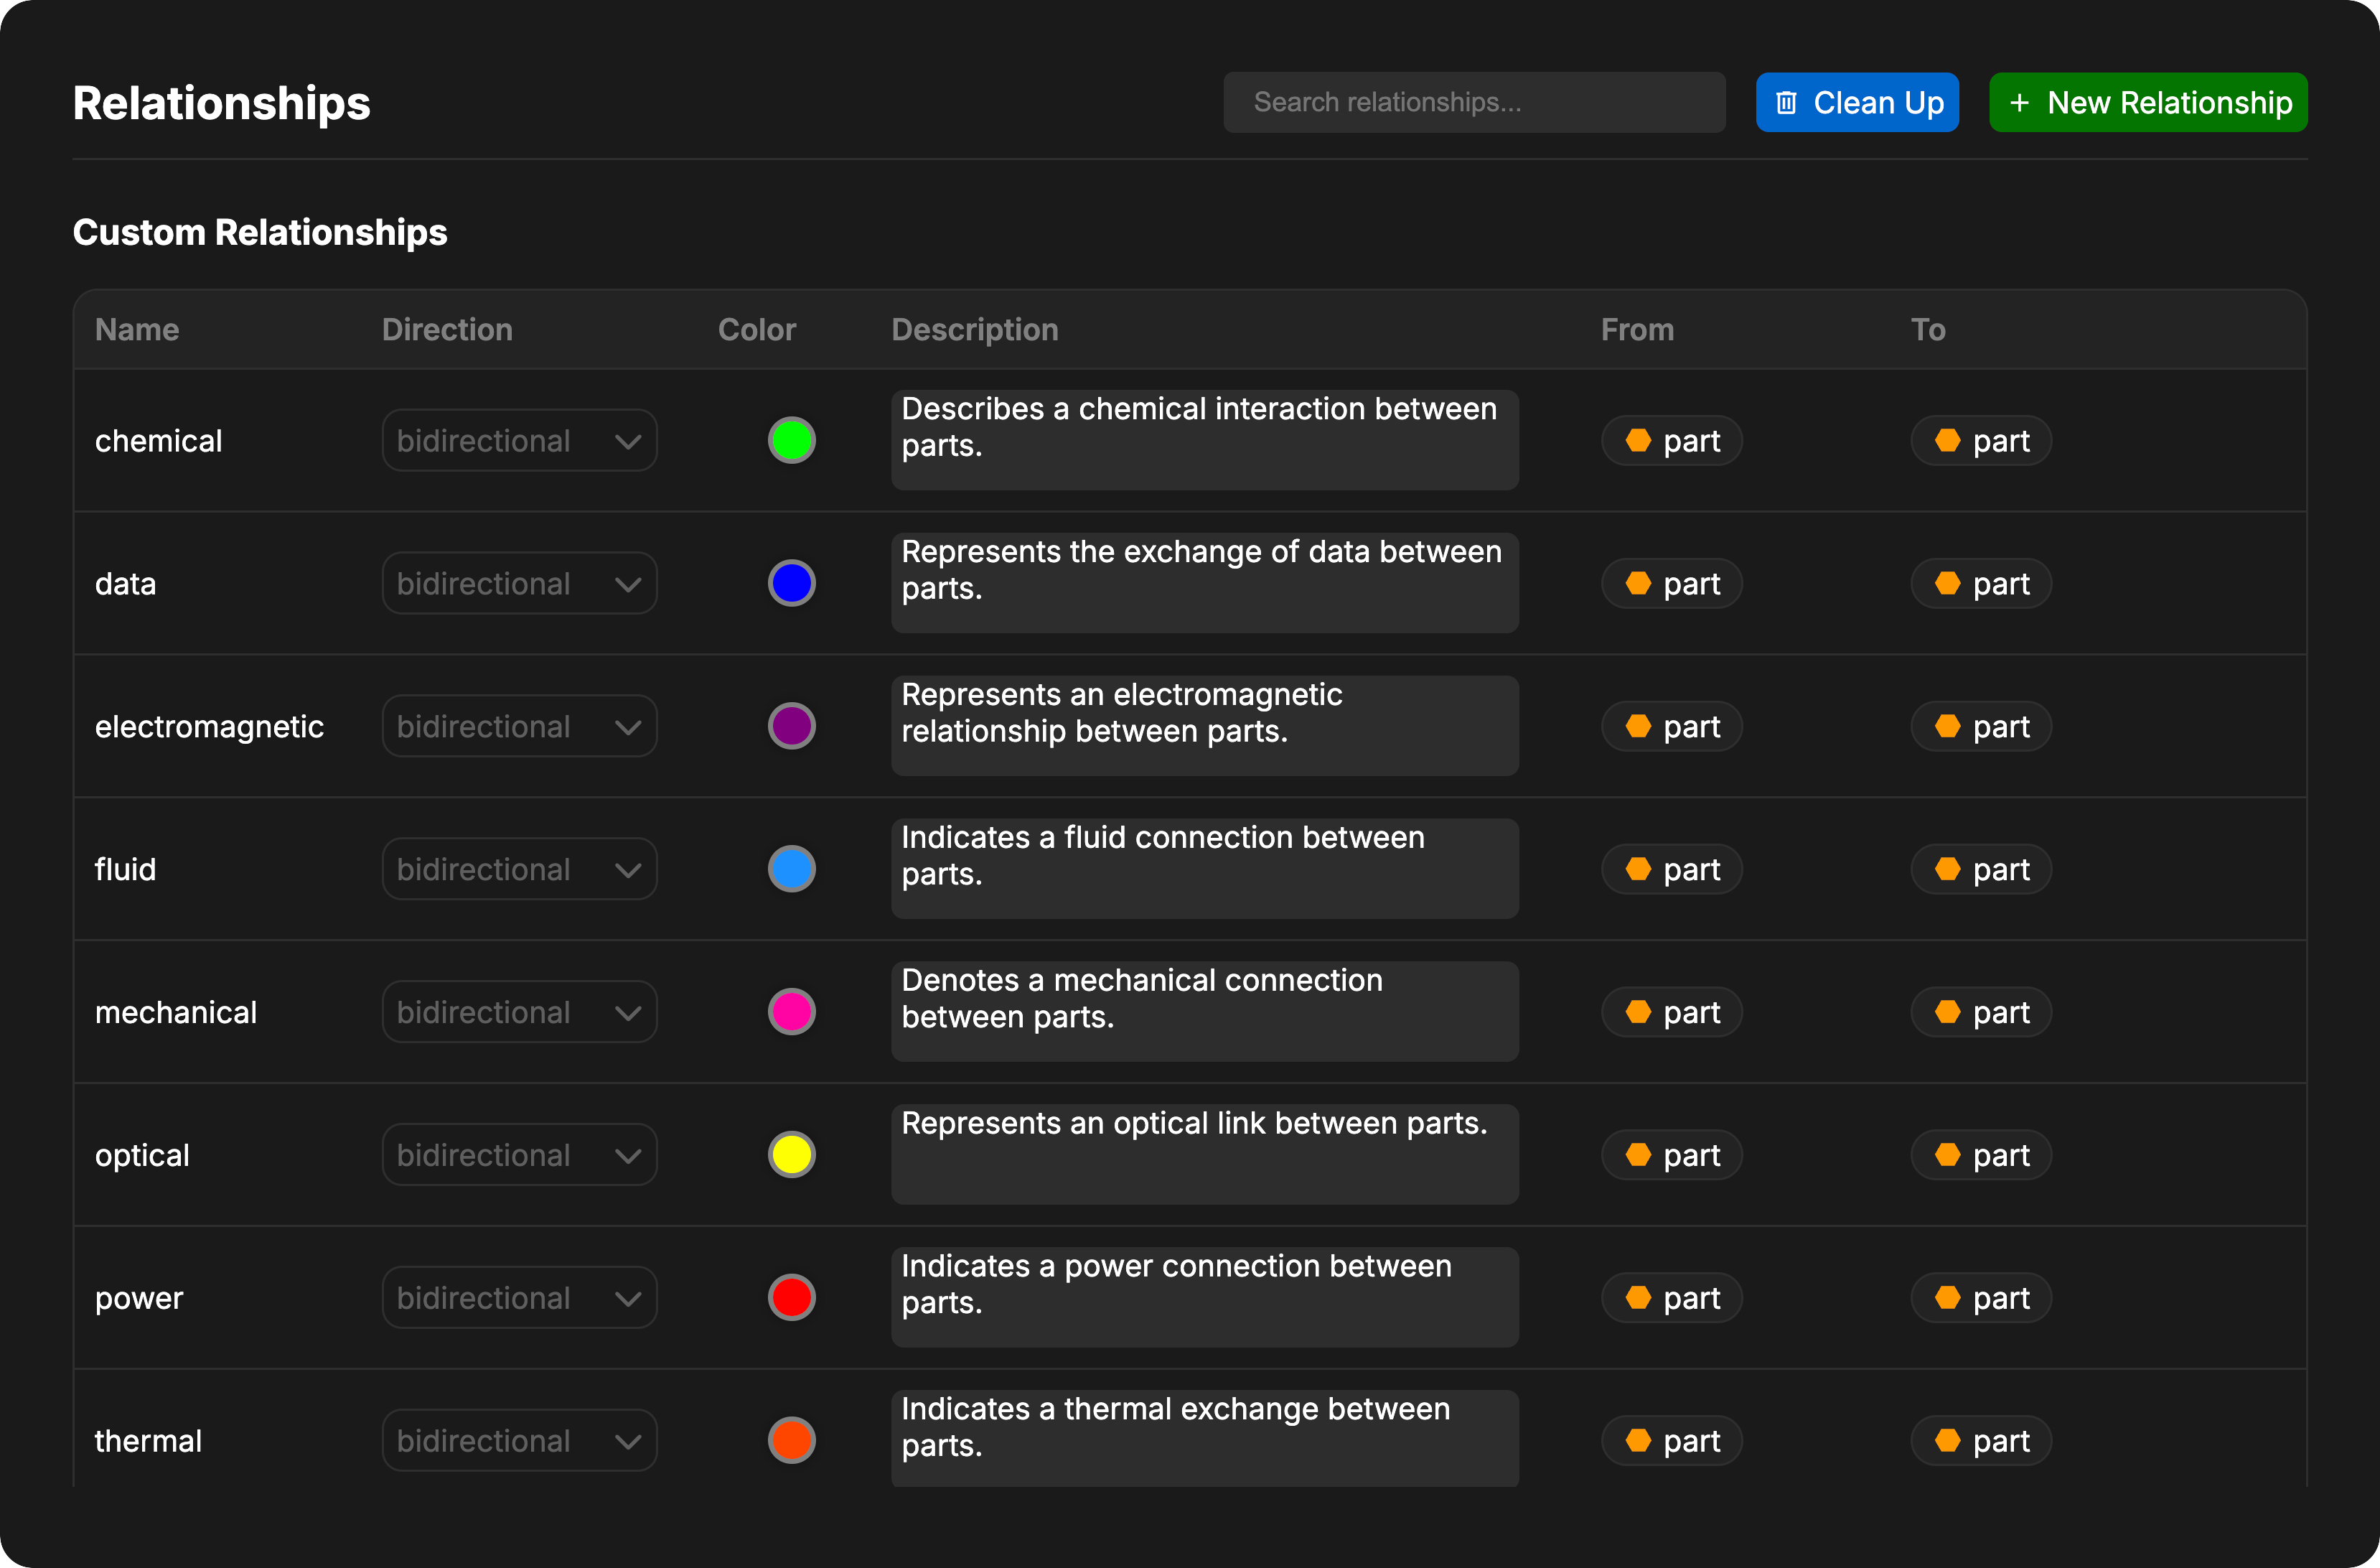Edit the data relationship description

tap(1204, 583)
